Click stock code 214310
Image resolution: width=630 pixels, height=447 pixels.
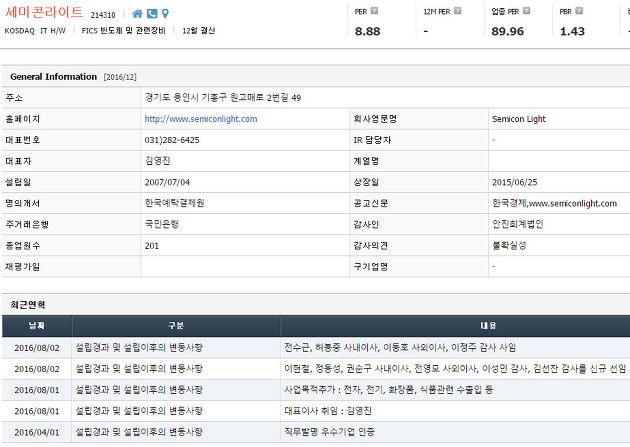click(103, 15)
